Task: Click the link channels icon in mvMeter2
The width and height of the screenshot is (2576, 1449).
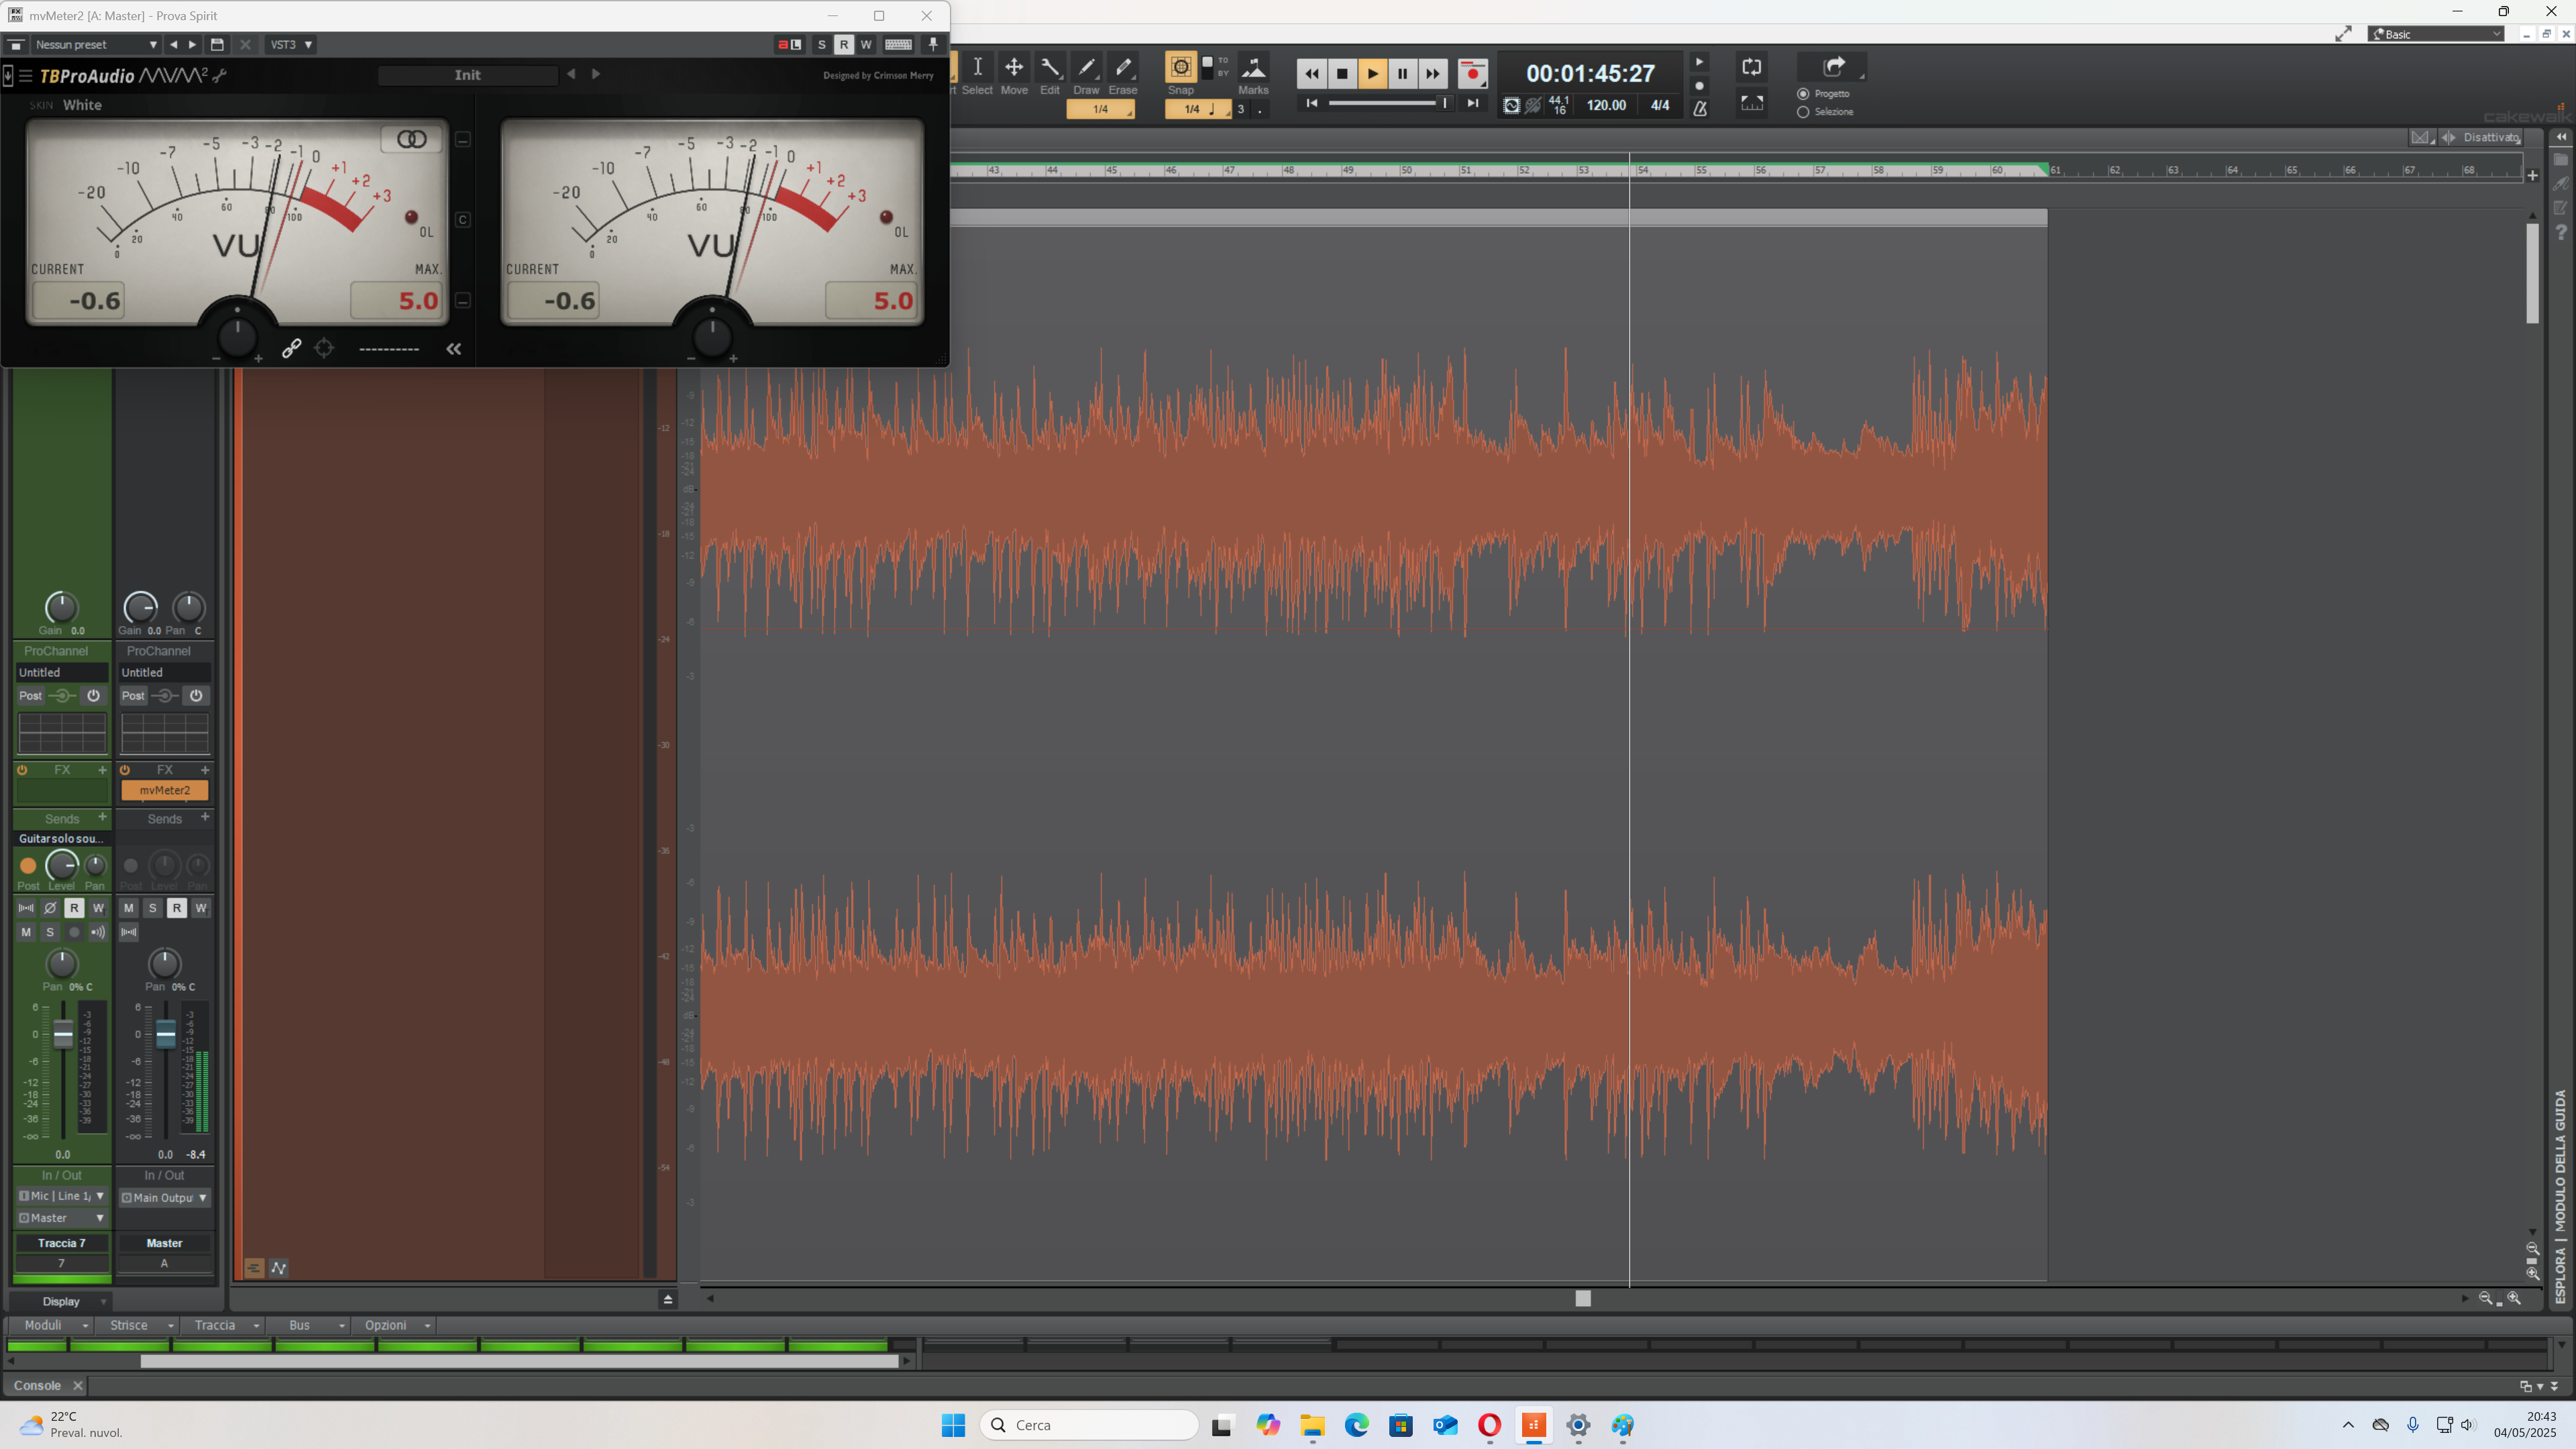Action: (291, 348)
